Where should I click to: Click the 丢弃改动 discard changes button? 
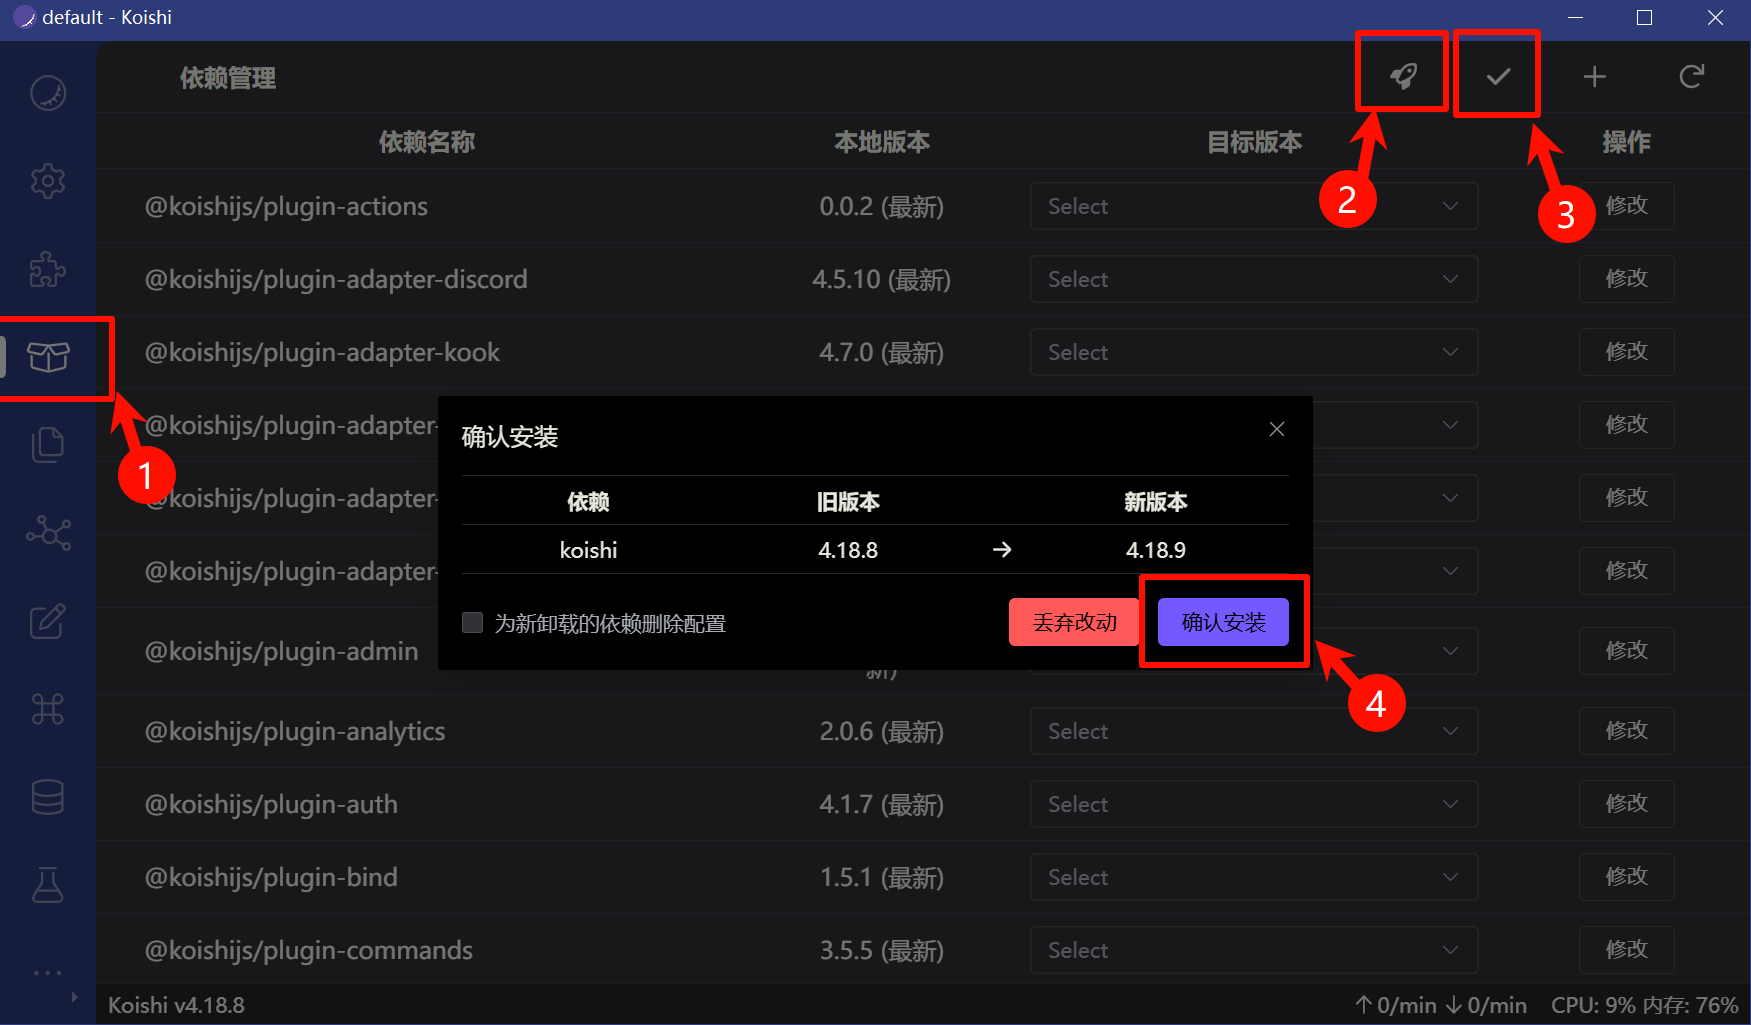tap(1074, 622)
